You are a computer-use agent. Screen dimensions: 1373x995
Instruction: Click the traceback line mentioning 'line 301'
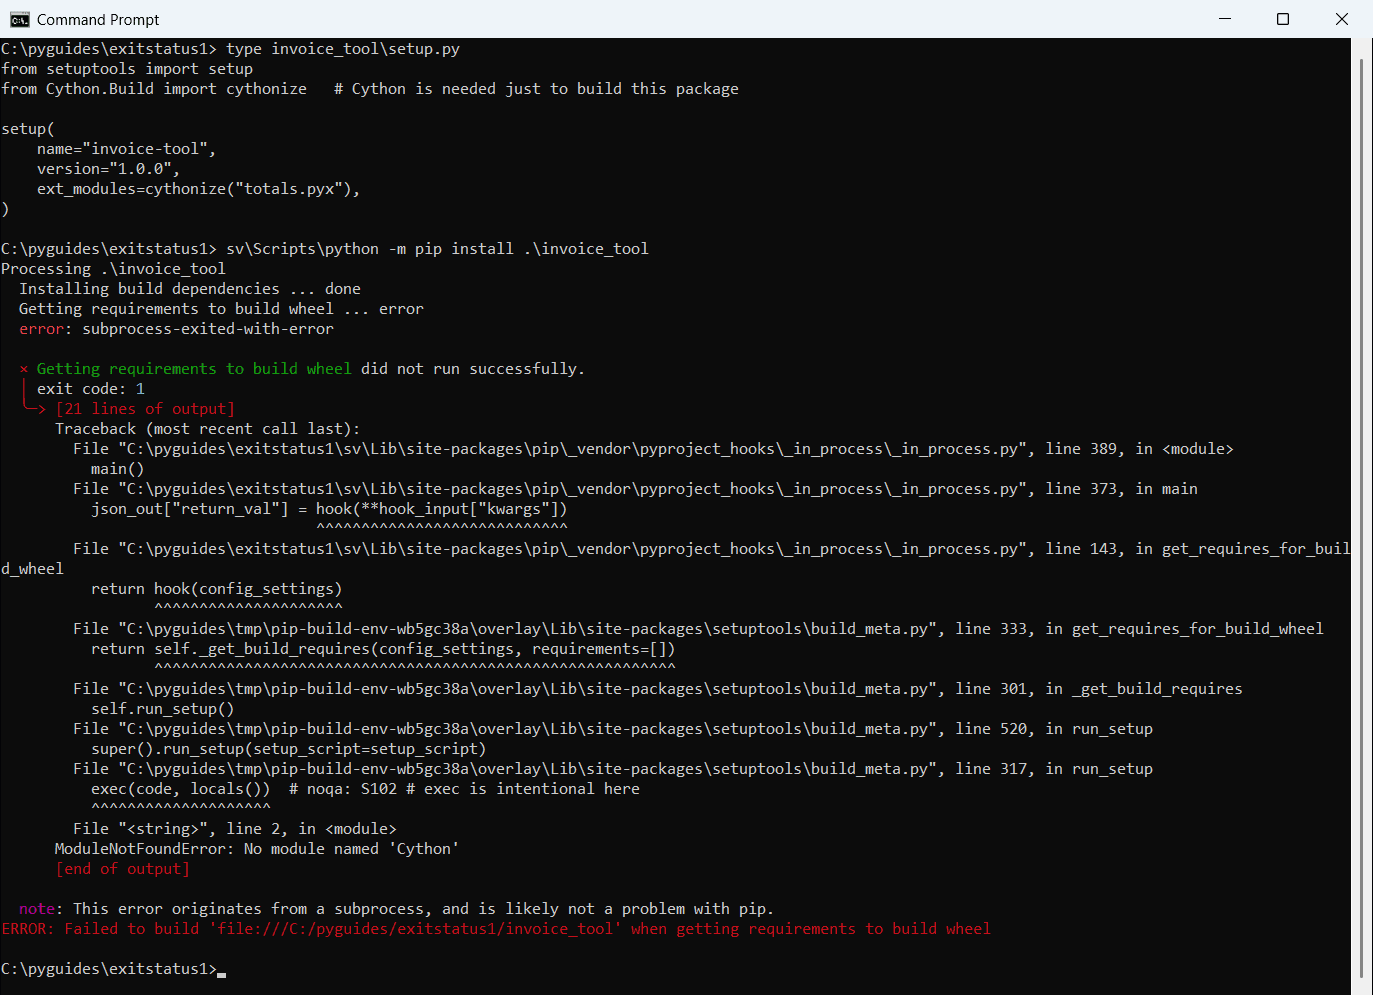tap(658, 689)
